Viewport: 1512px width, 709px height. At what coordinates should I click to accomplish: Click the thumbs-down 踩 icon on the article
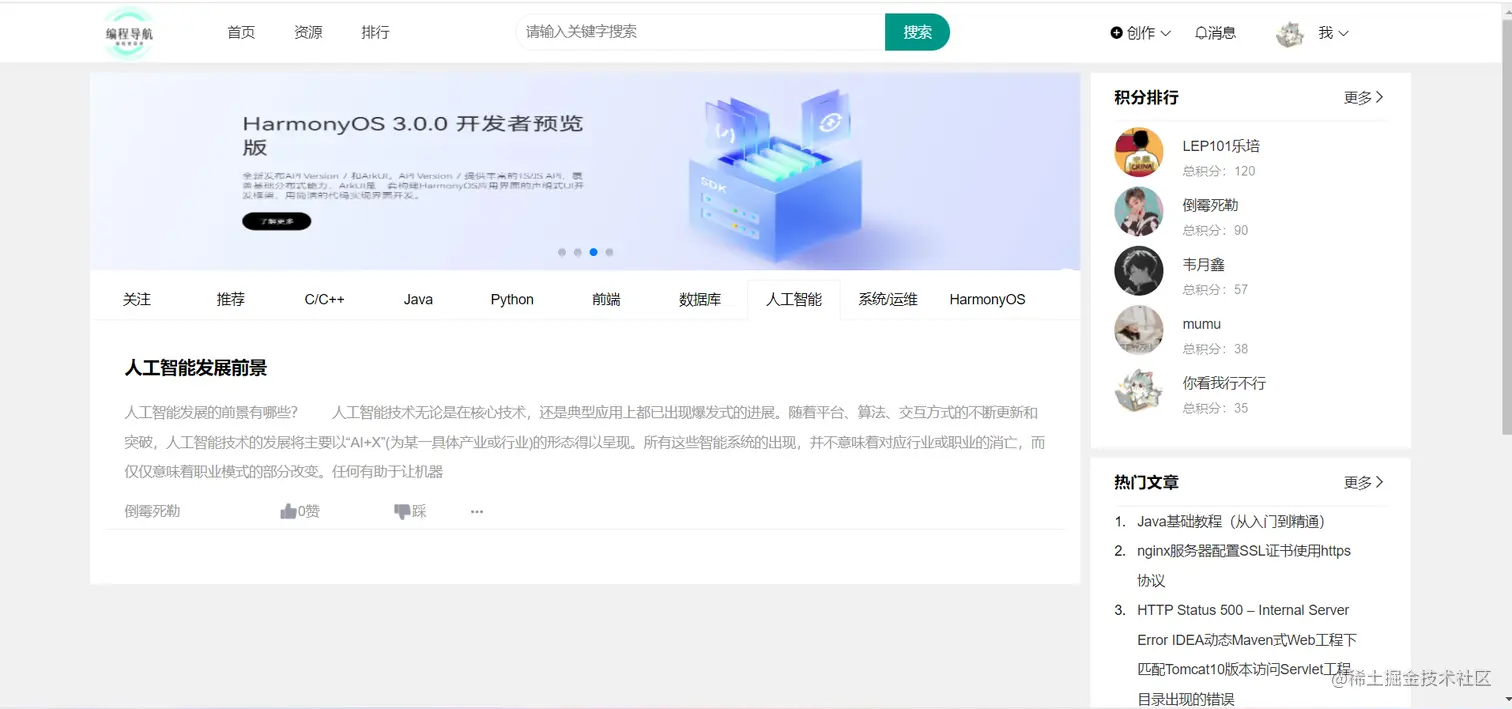402,511
